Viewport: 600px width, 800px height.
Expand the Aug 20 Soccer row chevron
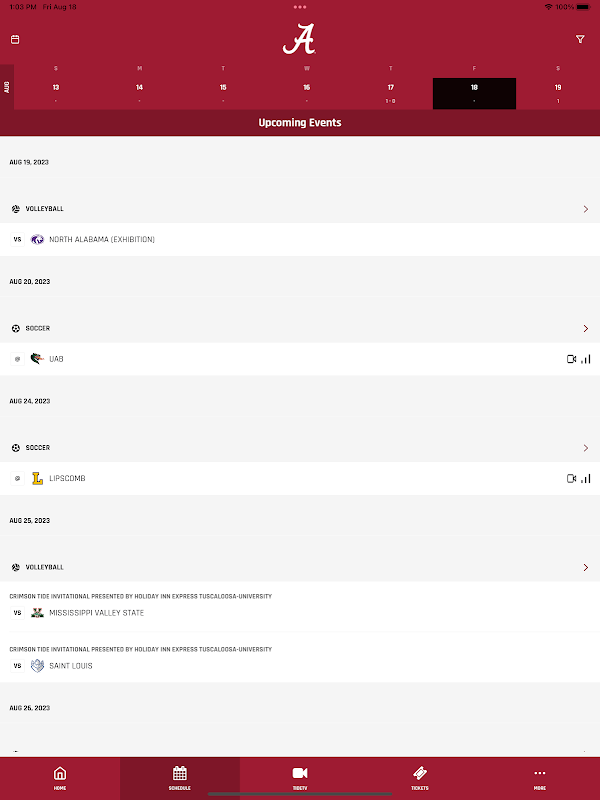[586, 329]
